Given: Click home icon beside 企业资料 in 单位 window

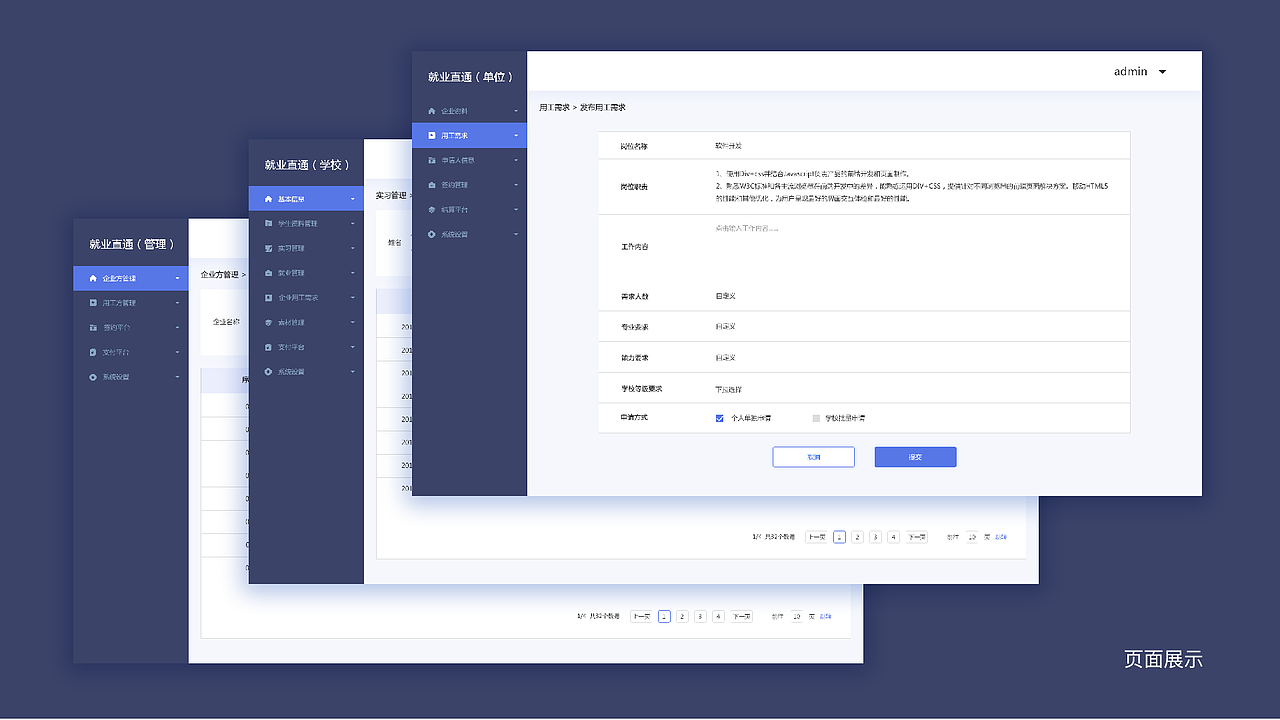Looking at the screenshot, I should point(431,111).
